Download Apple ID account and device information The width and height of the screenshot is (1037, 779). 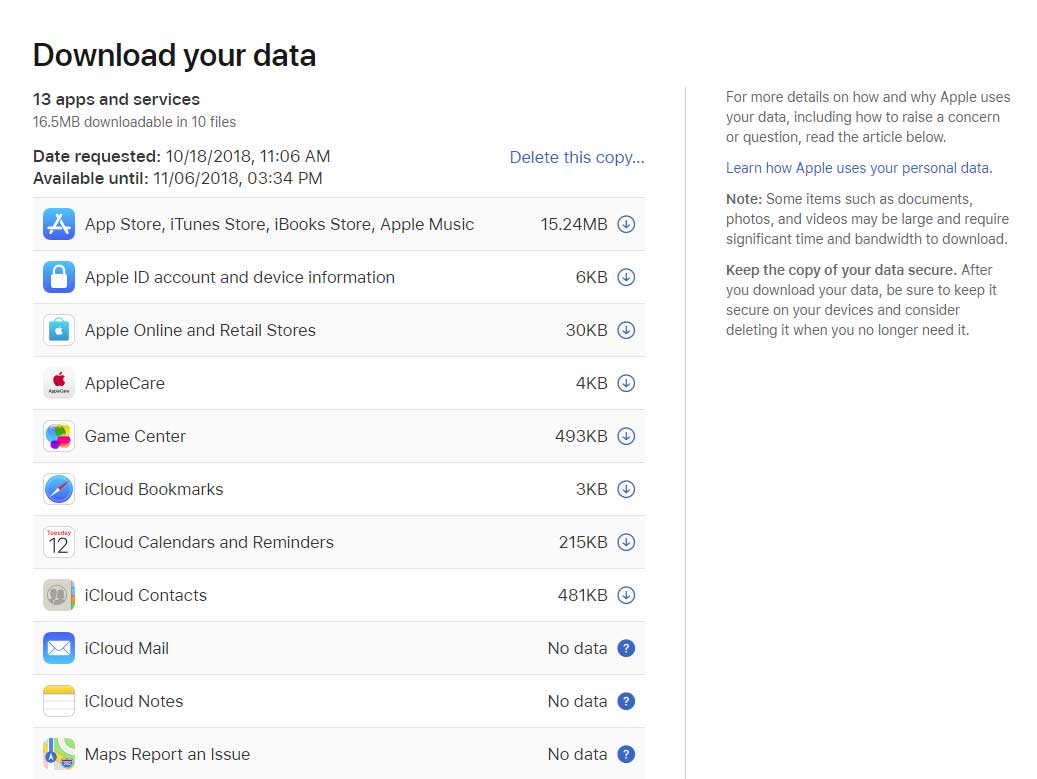pyautogui.click(x=626, y=277)
